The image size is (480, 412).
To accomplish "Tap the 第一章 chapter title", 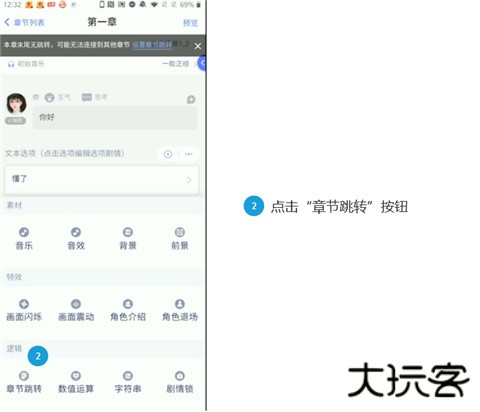I will tap(102, 22).
